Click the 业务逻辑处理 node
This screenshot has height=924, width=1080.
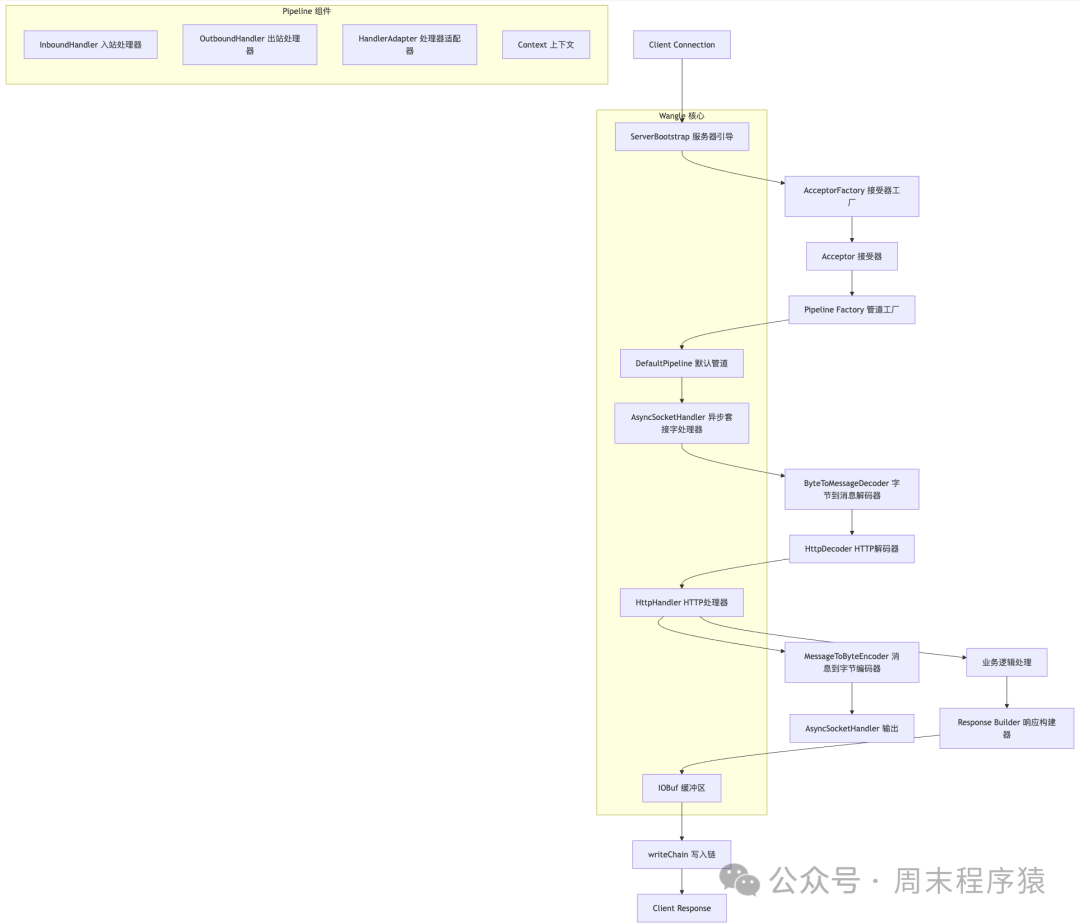(1006, 662)
